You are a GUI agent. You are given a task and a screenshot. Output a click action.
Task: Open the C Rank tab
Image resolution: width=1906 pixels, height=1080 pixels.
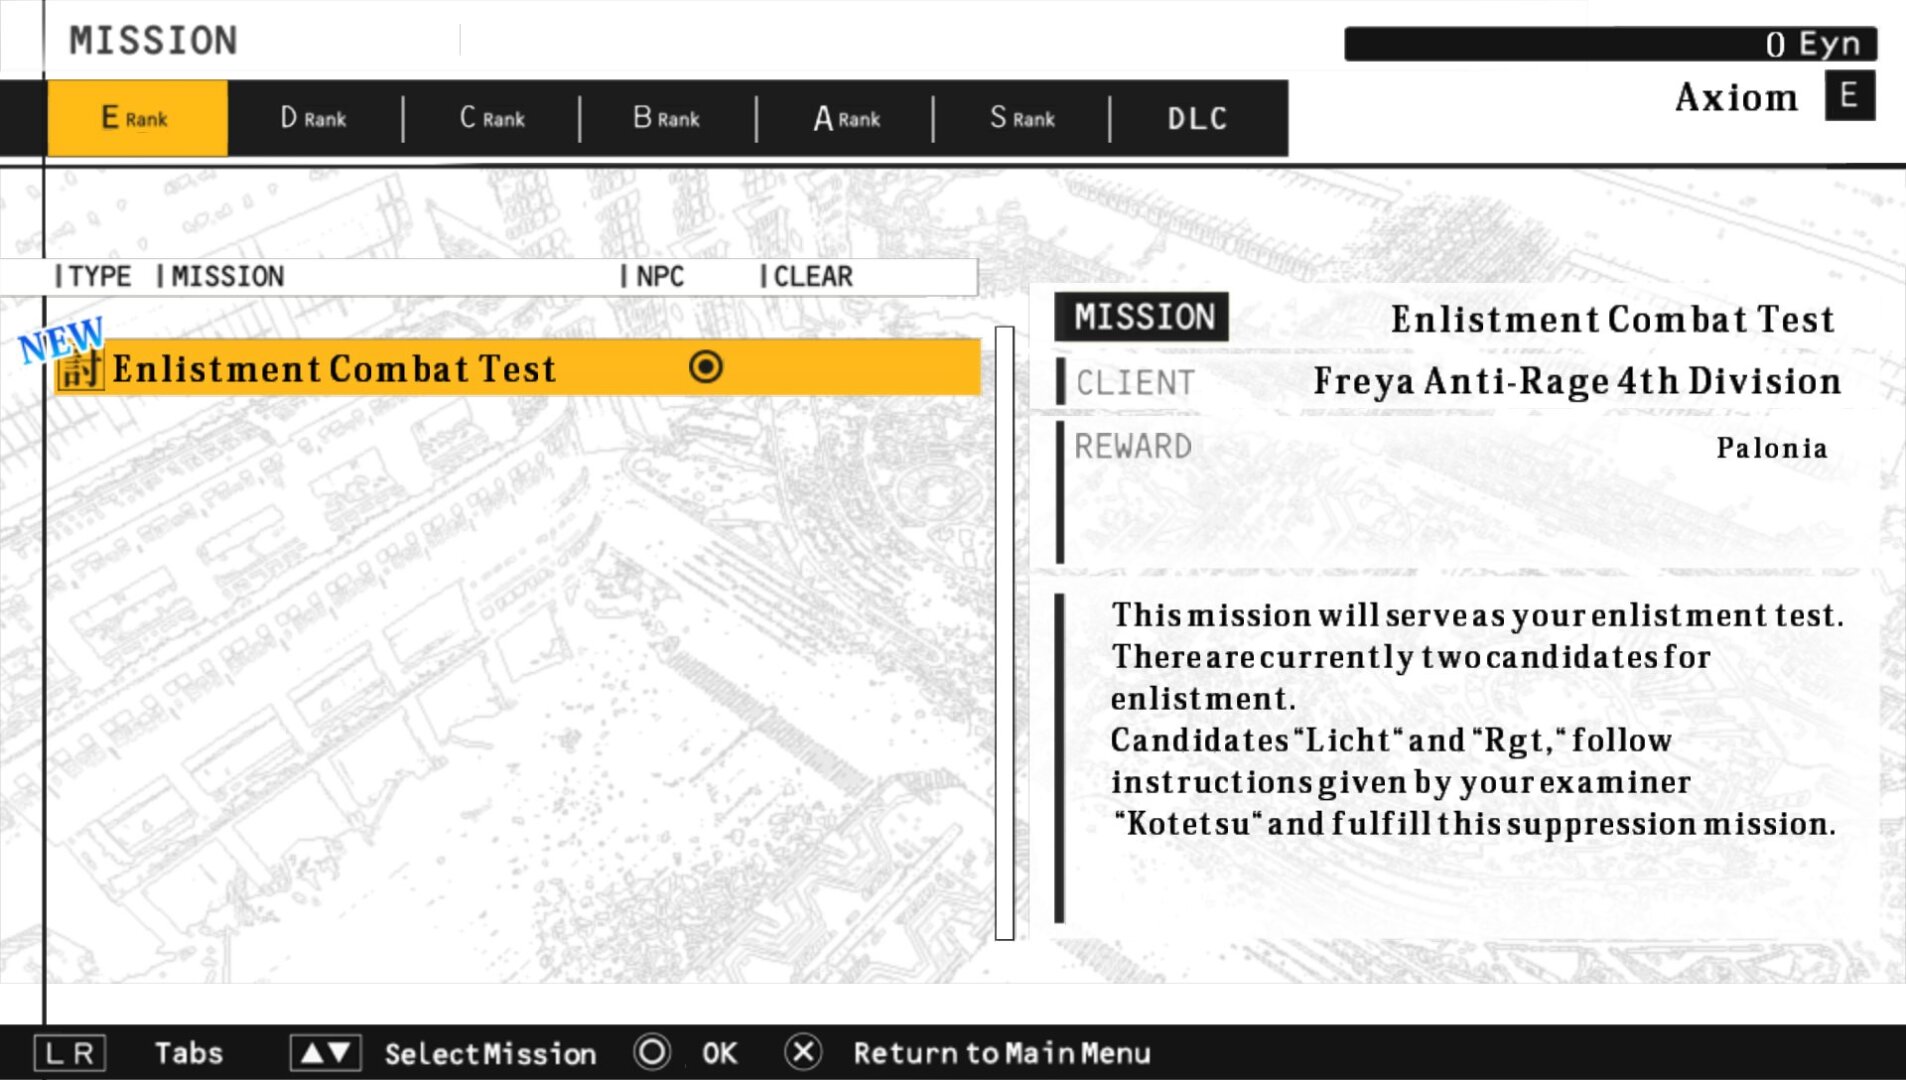(491, 118)
